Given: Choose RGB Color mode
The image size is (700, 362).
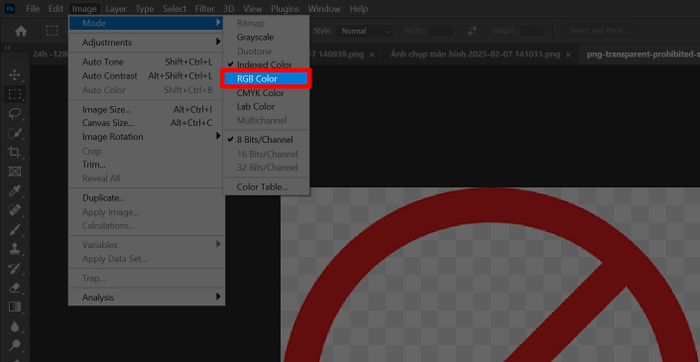Looking at the screenshot, I should [266, 79].
